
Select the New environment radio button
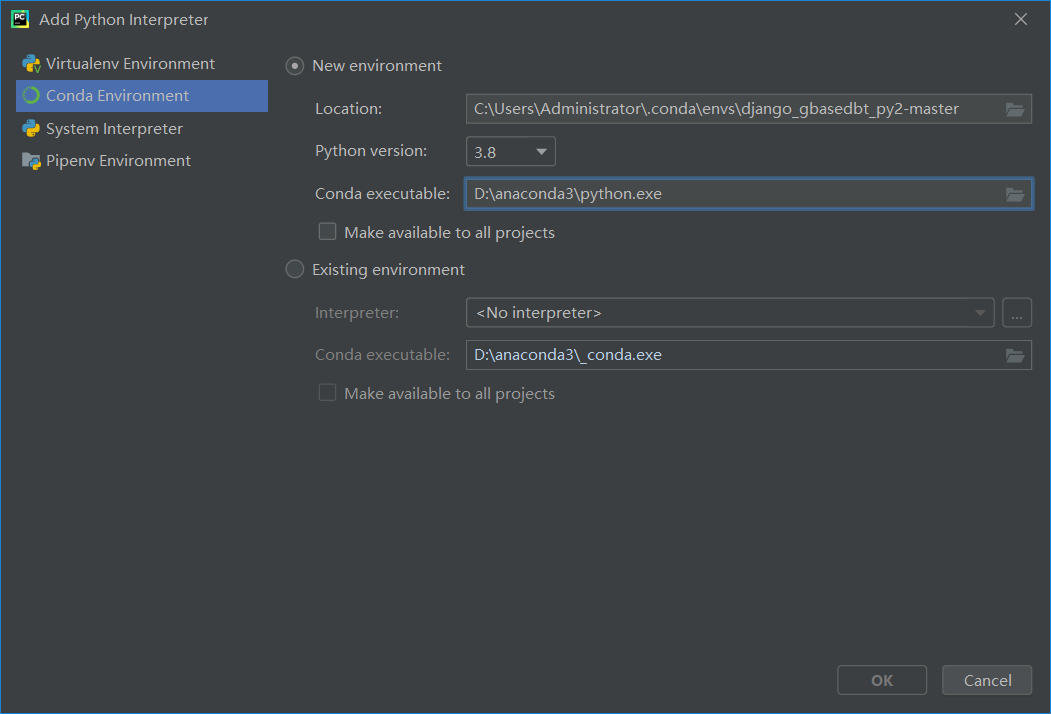pos(295,66)
